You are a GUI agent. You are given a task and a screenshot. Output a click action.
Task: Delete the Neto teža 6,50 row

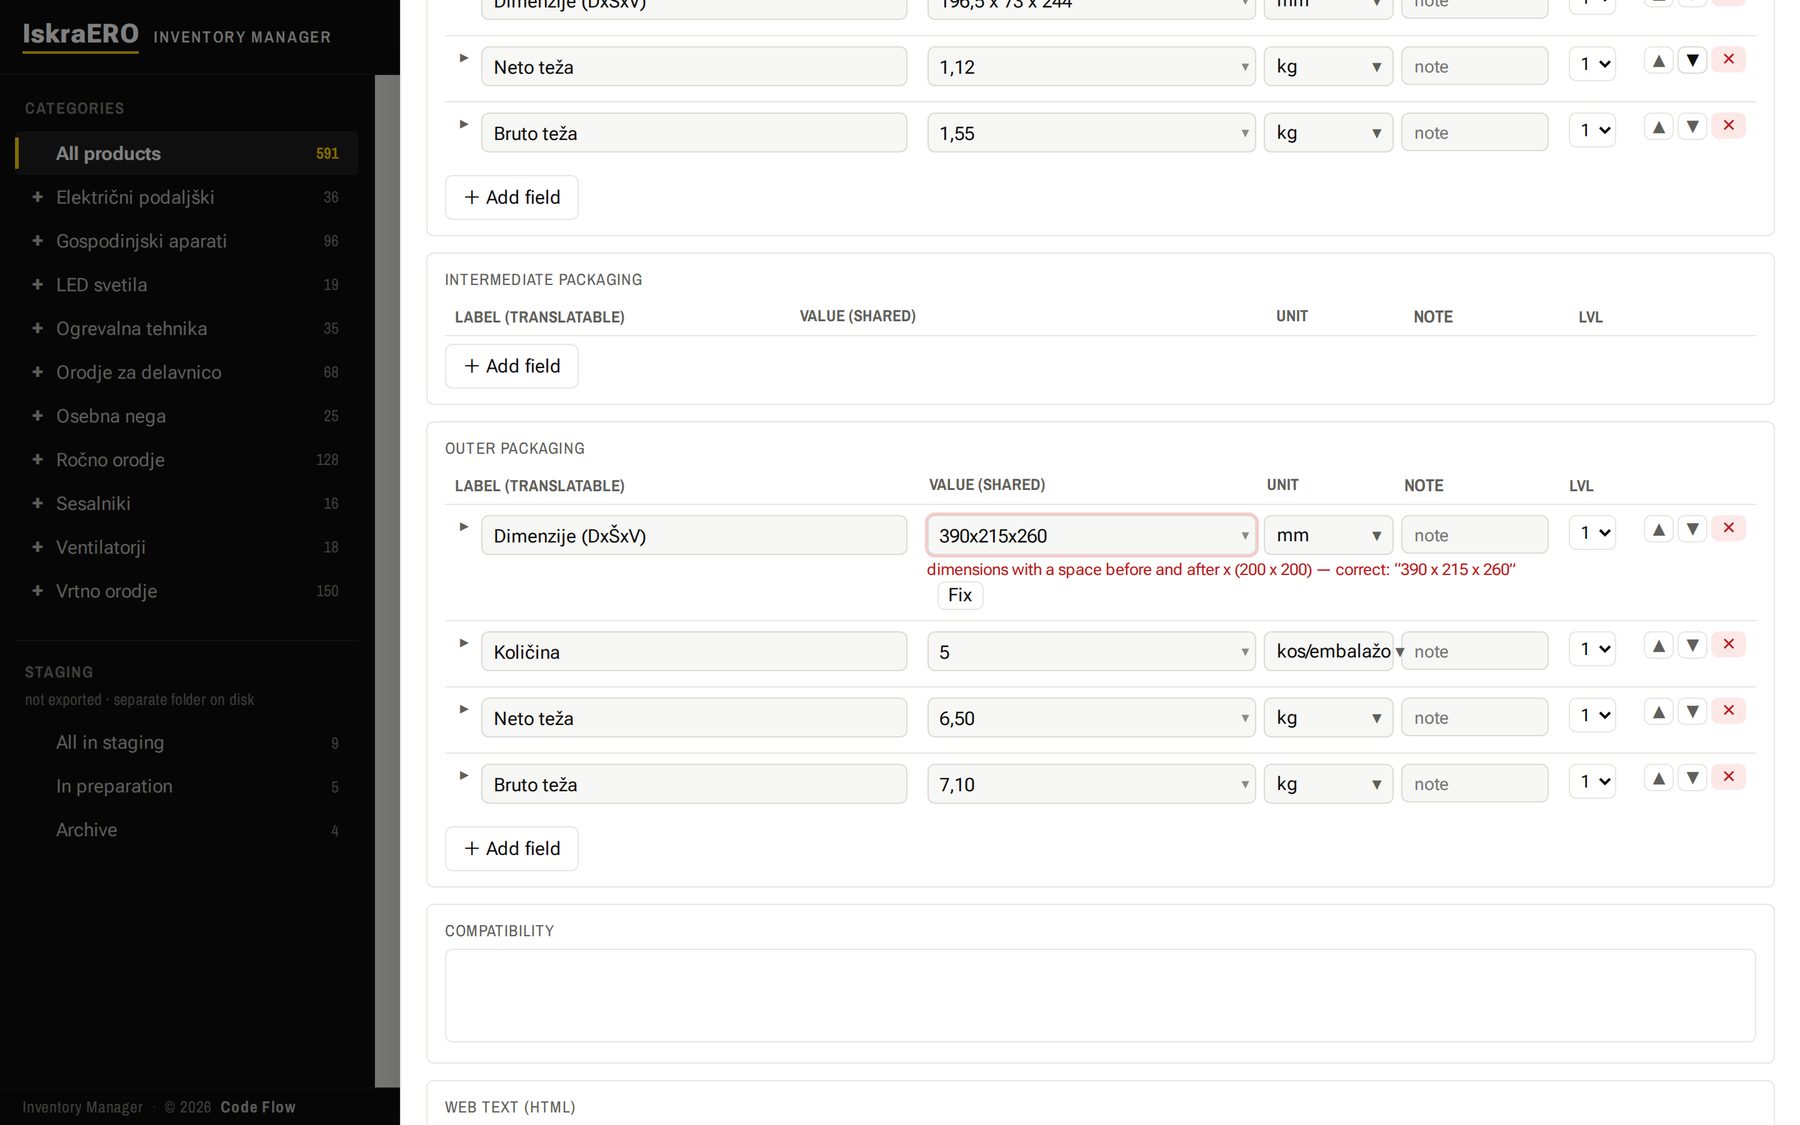(x=1728, y=711)
